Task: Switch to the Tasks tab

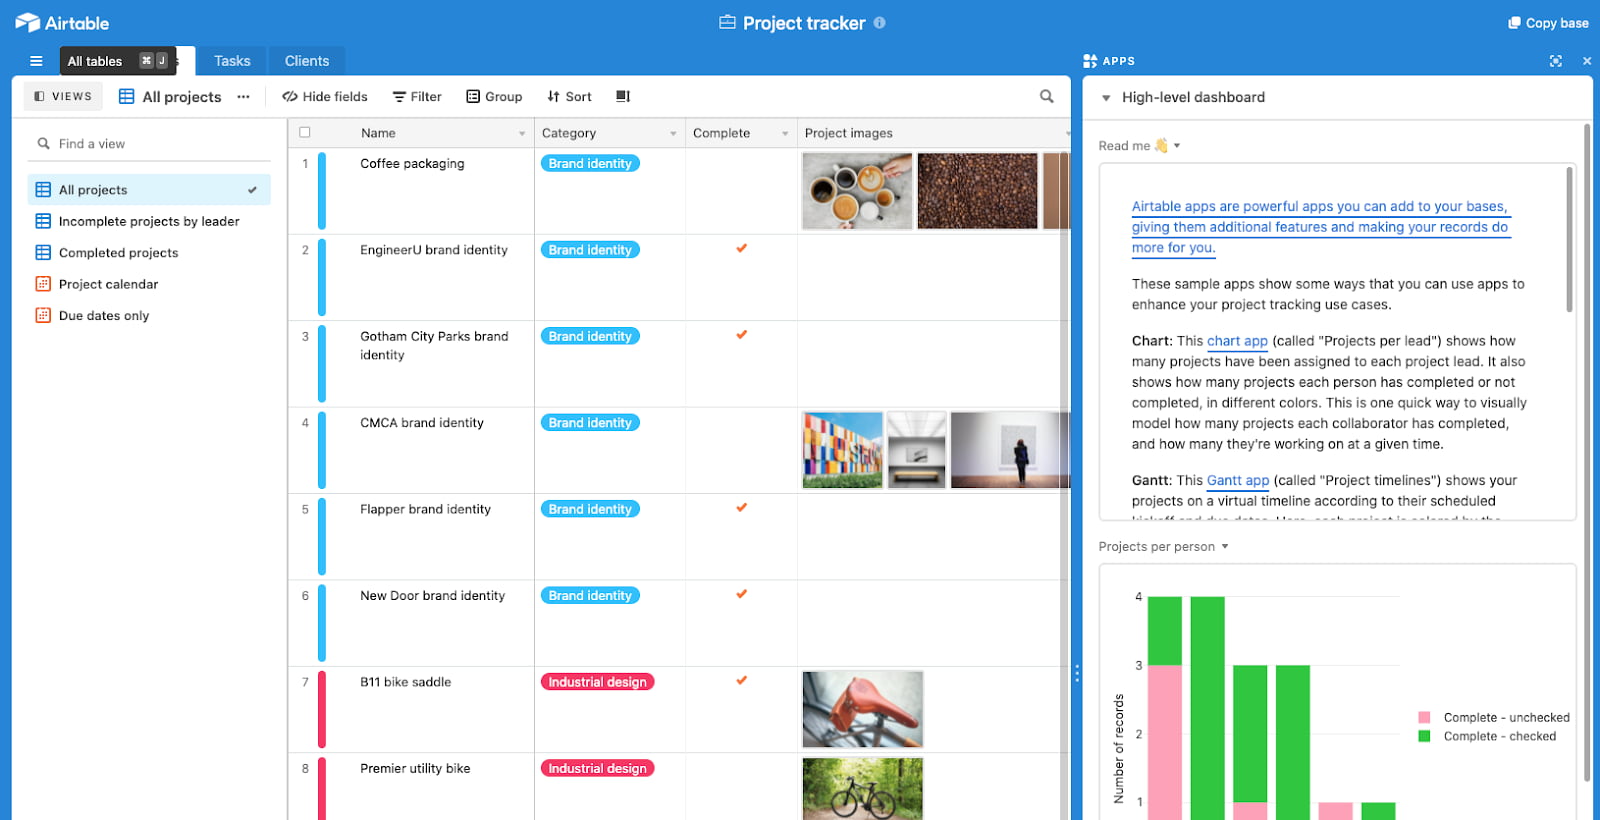Action: (x=232, y=61)
